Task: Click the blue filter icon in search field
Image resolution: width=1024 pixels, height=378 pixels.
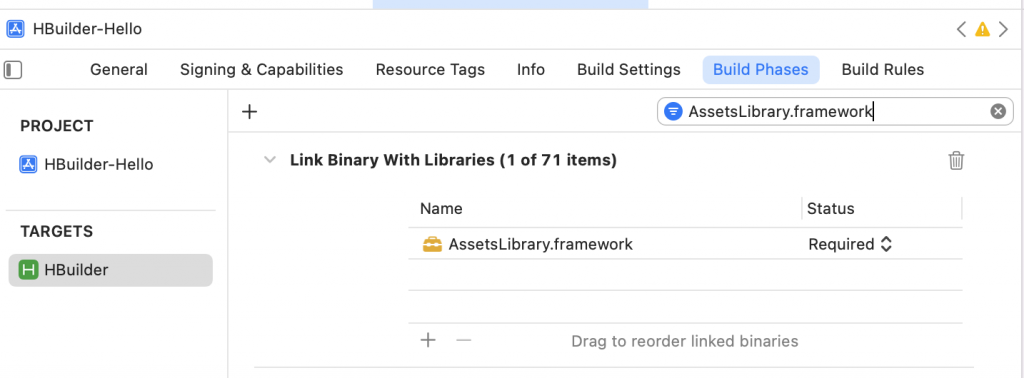Action: 673,112
